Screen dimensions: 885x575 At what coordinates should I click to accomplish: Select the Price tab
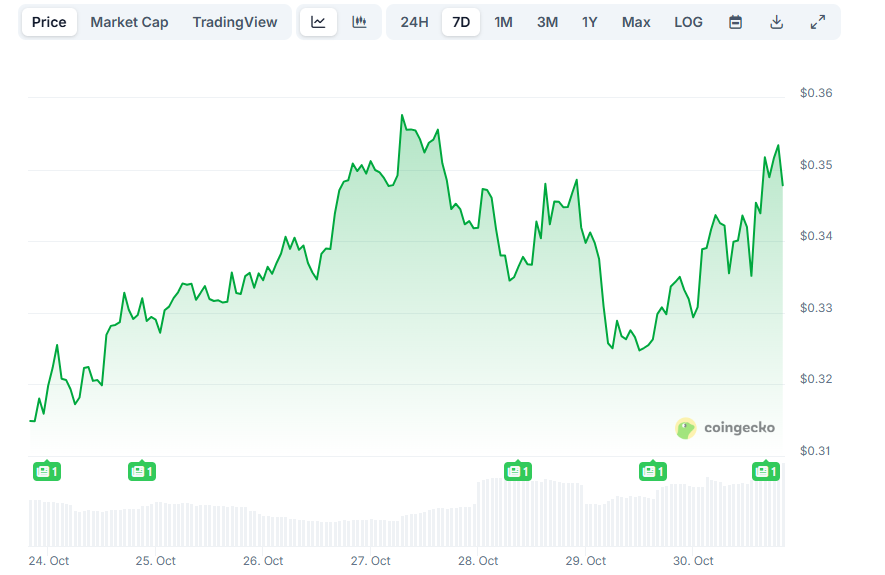[x=49, y=22]
